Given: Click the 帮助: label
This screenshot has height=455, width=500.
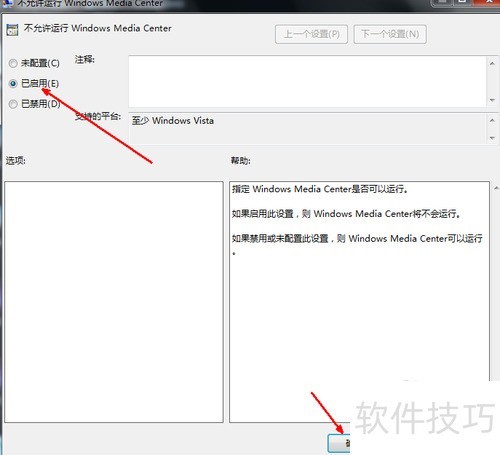Looking at the screenshot, I should coord(241,161).
